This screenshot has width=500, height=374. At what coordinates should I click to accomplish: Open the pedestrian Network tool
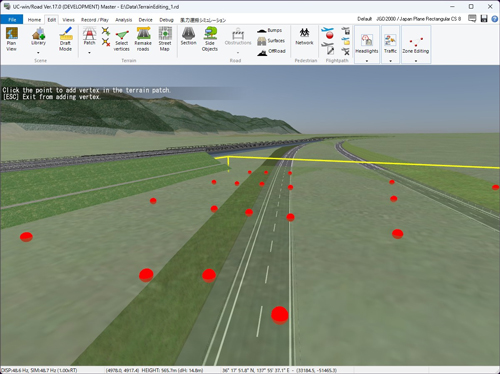304,36
